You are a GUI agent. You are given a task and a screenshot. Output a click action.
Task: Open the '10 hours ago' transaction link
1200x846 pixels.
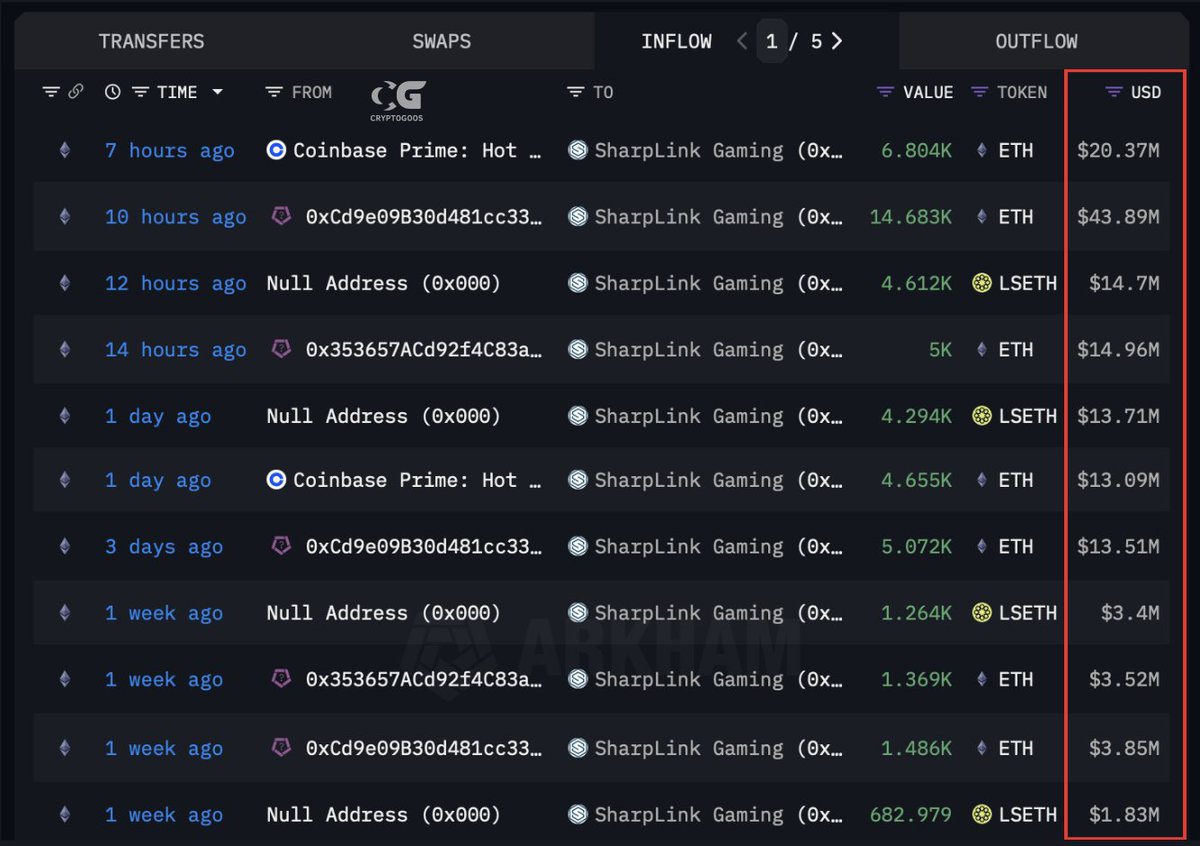click(x=176, y=217)
